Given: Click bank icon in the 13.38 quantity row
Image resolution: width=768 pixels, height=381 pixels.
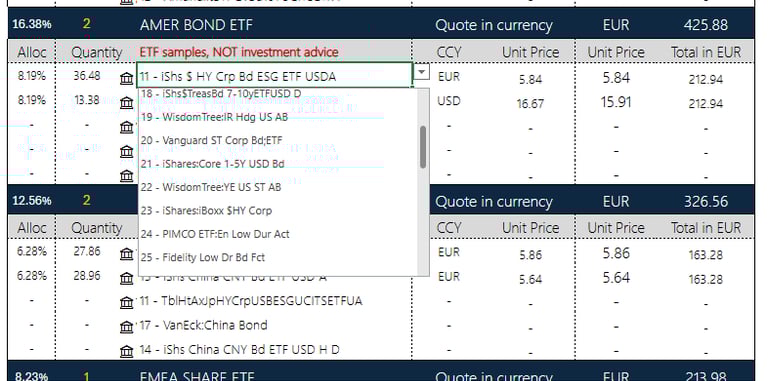Looking at the screenshot, I should click(126, 103).
